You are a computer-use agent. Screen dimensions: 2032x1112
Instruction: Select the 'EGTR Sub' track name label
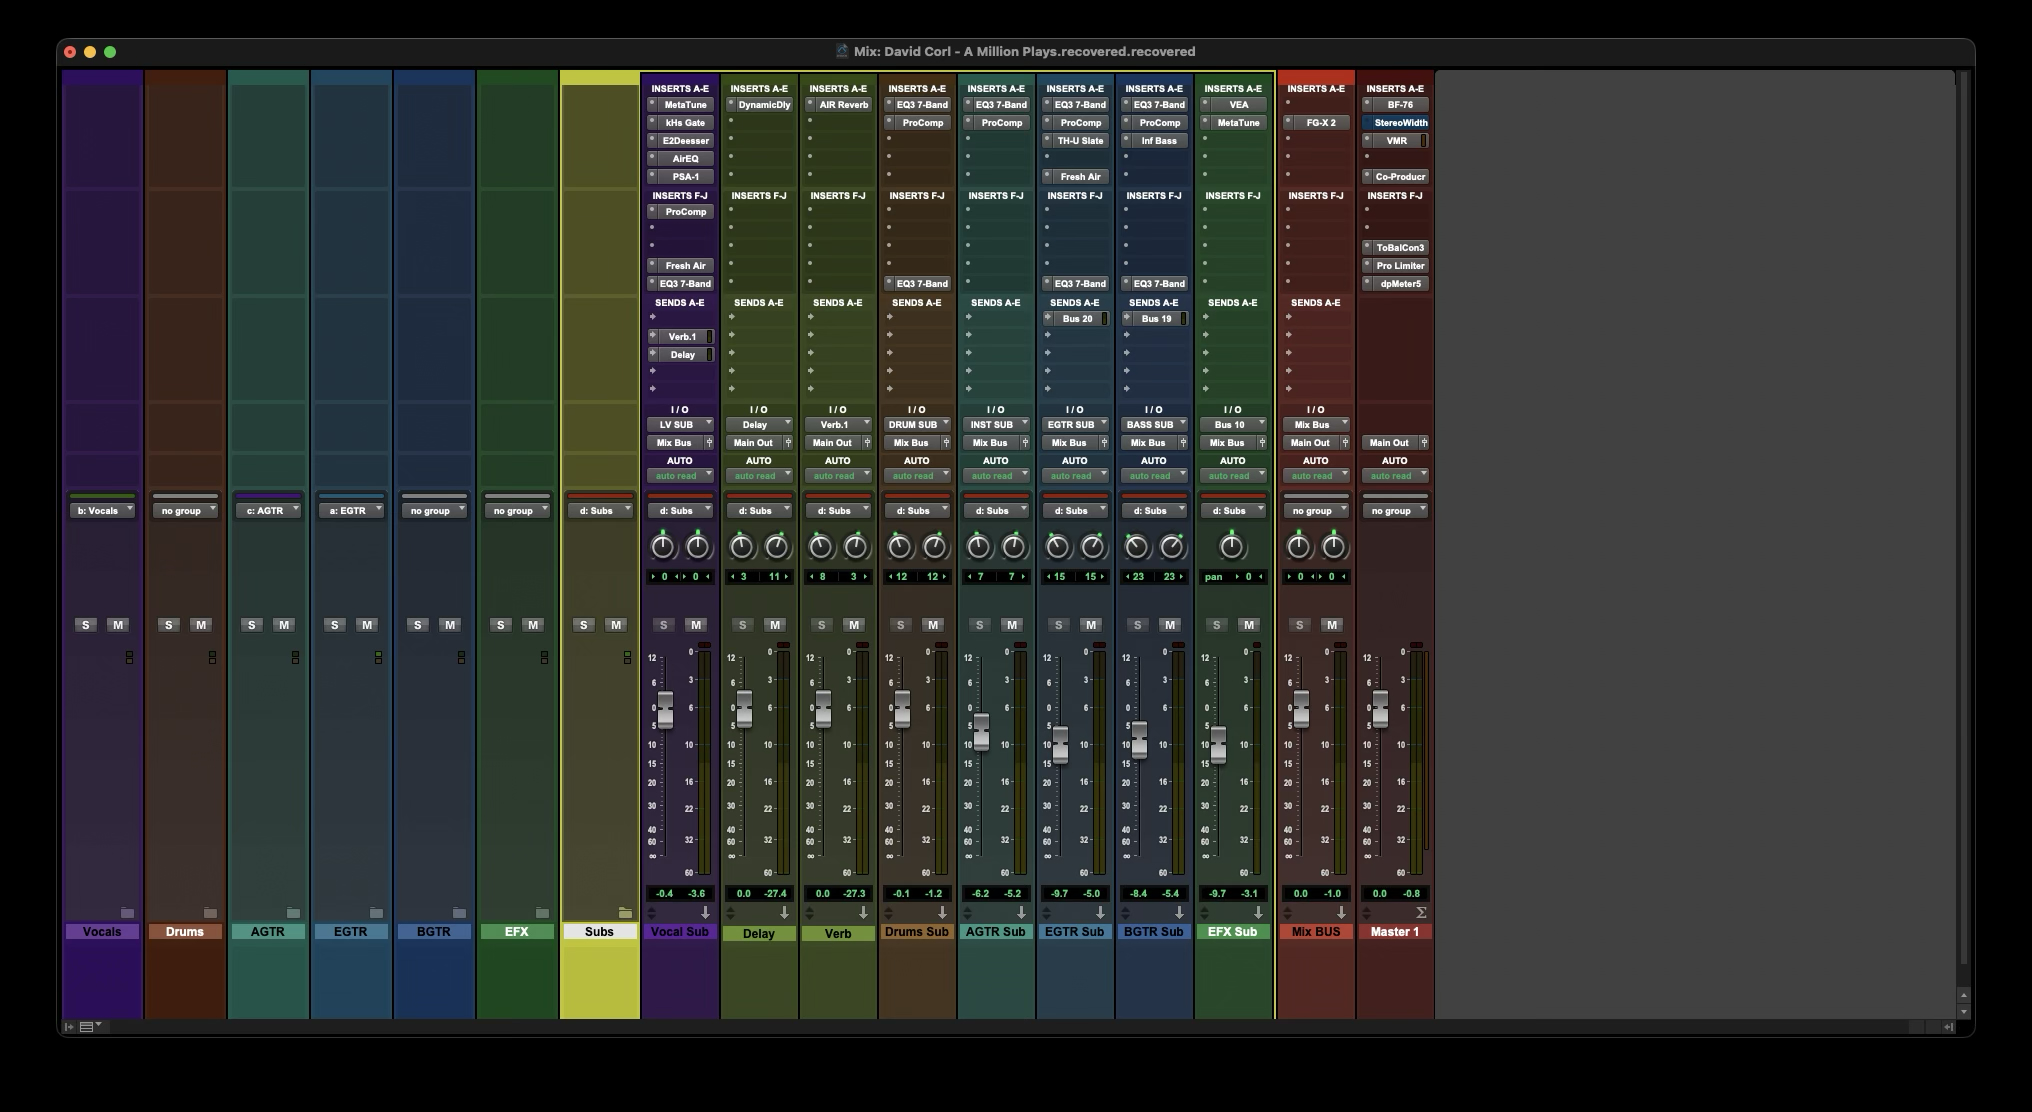[1075, 932]
